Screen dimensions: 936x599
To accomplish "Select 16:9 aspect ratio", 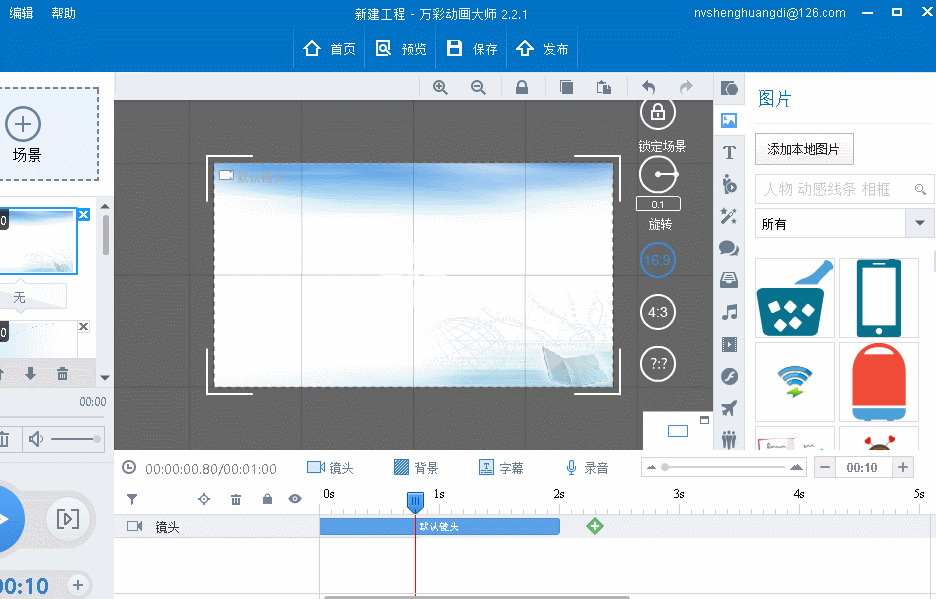I will tap(657, 260).
